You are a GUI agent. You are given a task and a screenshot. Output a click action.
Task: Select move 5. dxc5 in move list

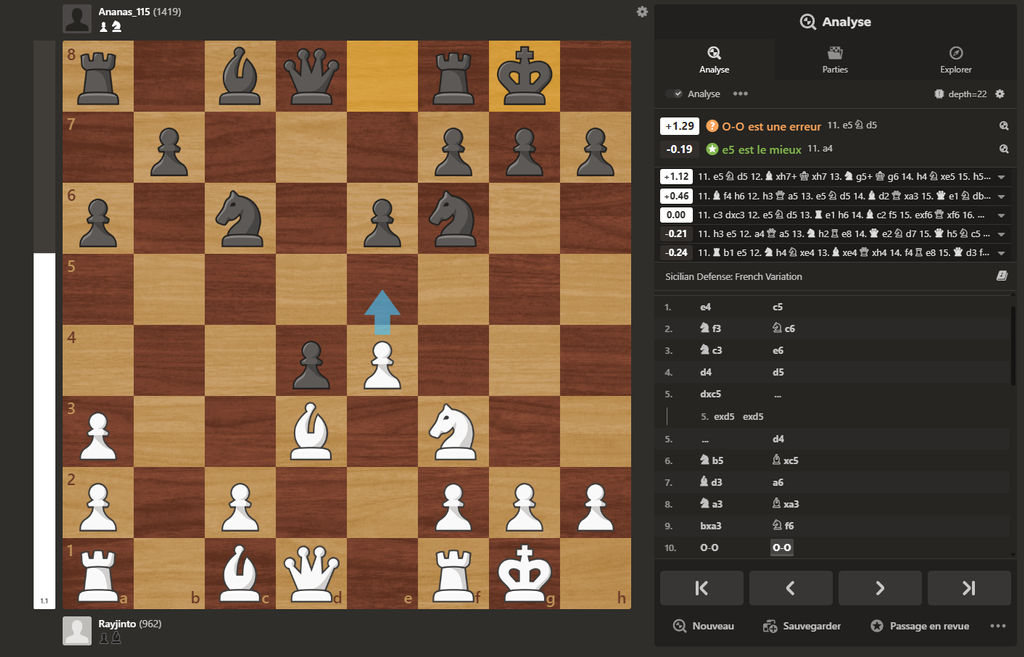tap(711, 394)
